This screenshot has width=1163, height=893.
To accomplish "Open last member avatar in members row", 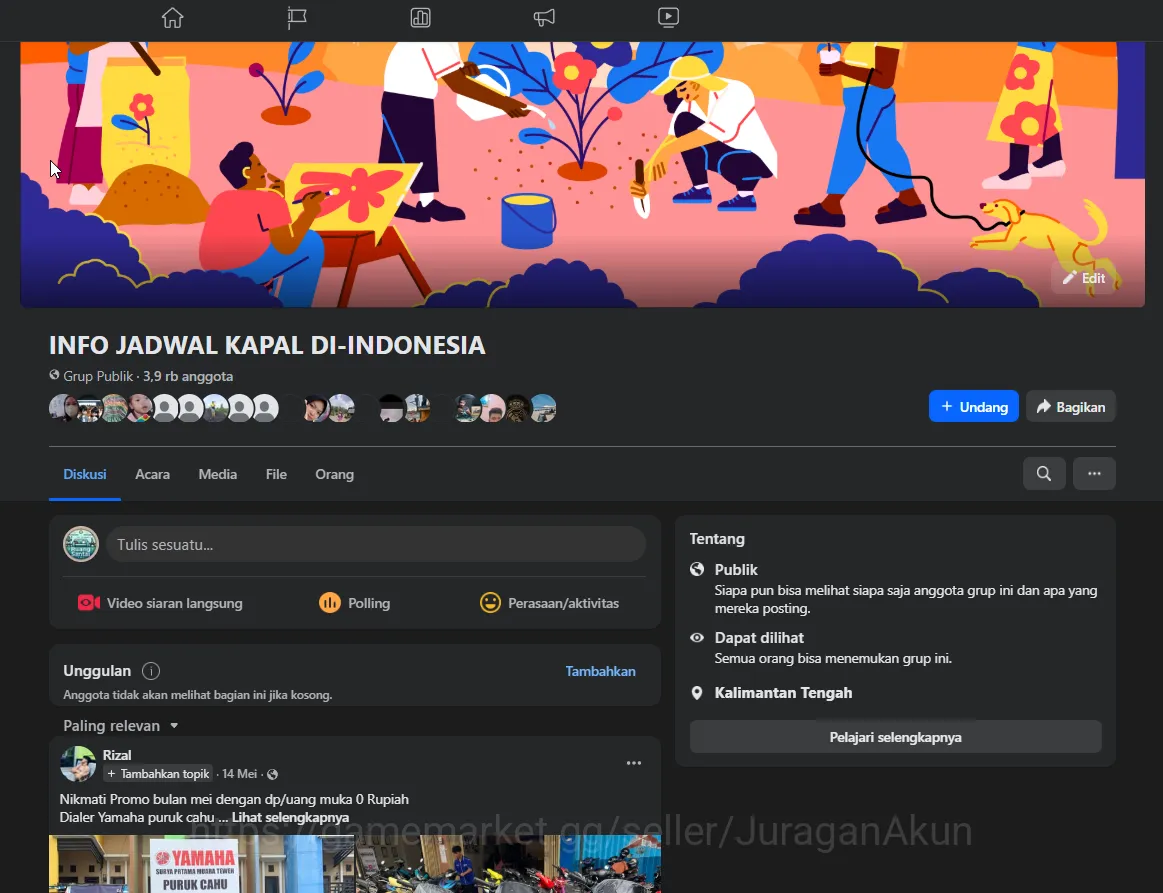I will click(543, 408).
